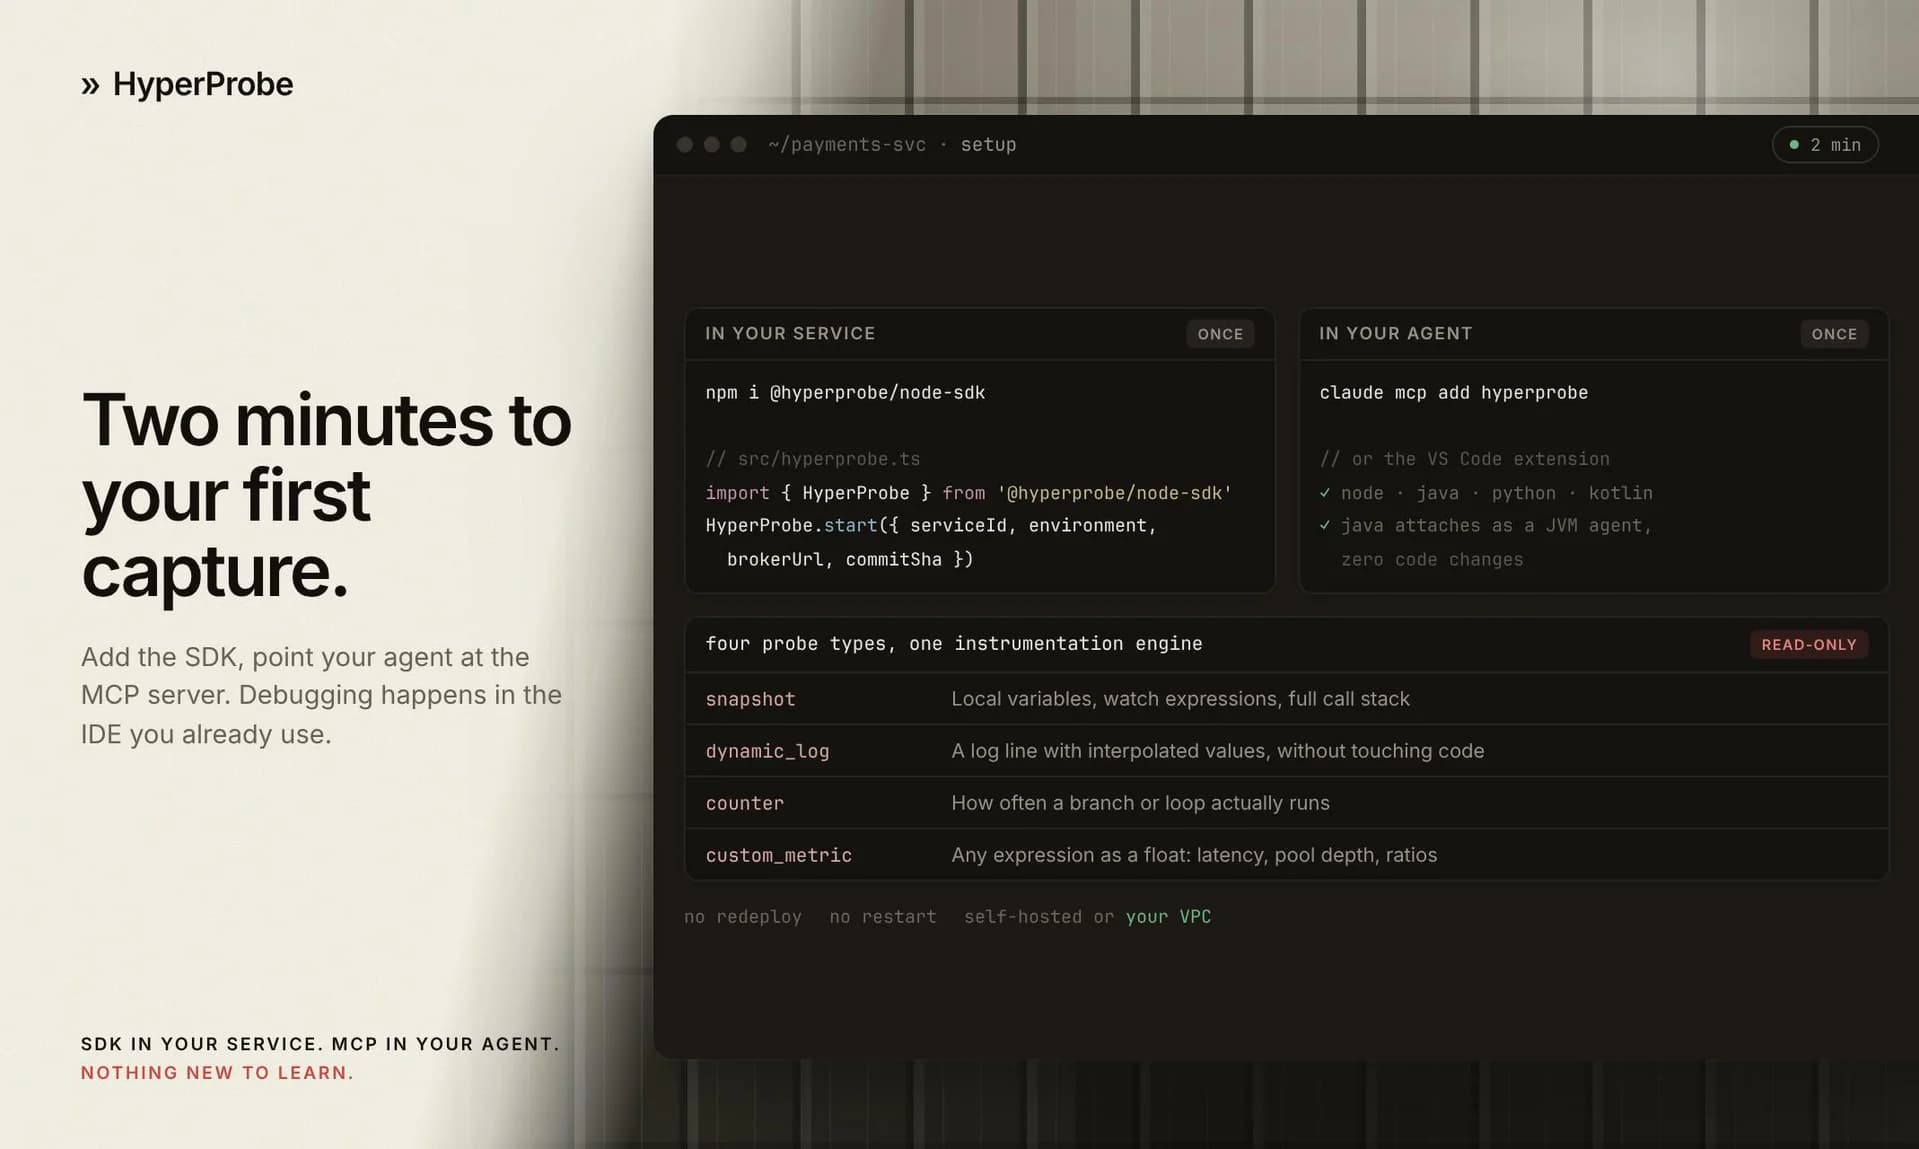This screenshot has width=1919, height=1149.
Task: Click the READ-ONLY badge
Action: 1808,645
